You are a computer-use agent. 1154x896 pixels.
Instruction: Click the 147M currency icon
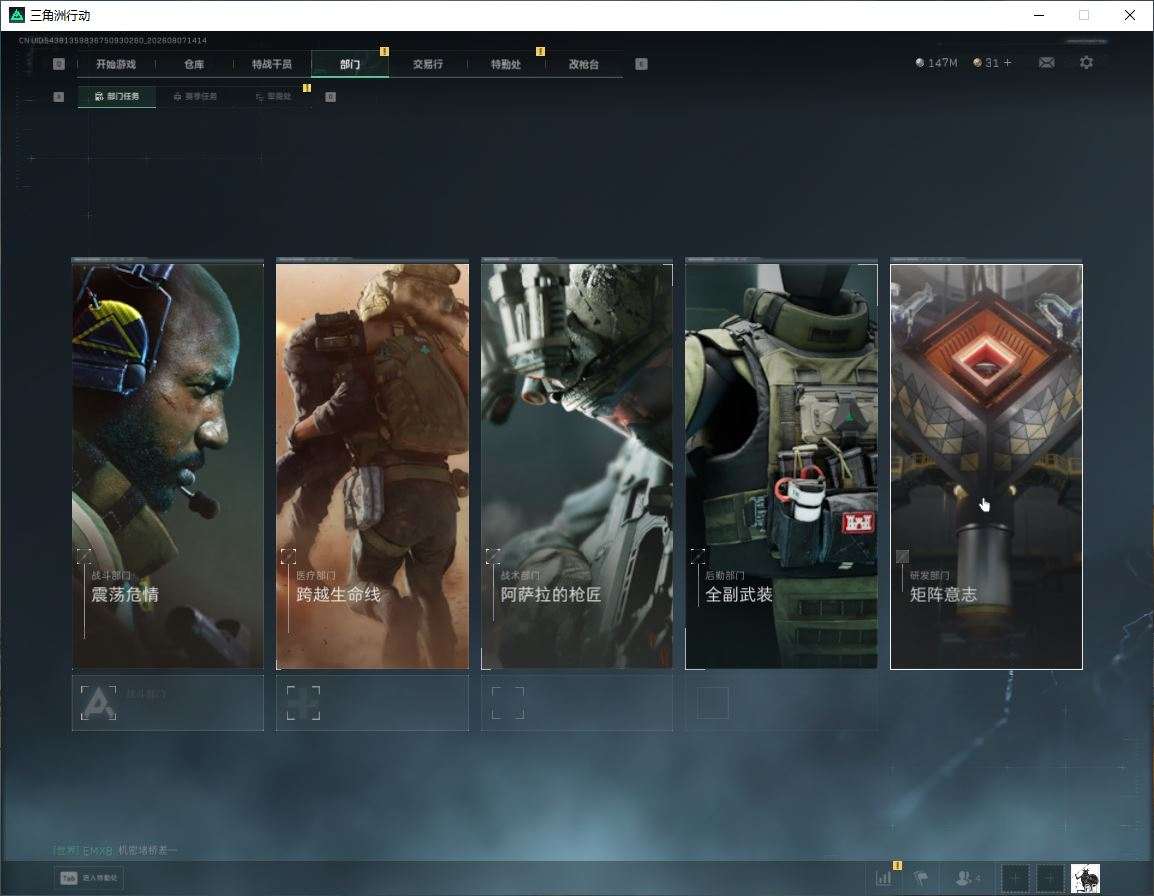[919, 63]
